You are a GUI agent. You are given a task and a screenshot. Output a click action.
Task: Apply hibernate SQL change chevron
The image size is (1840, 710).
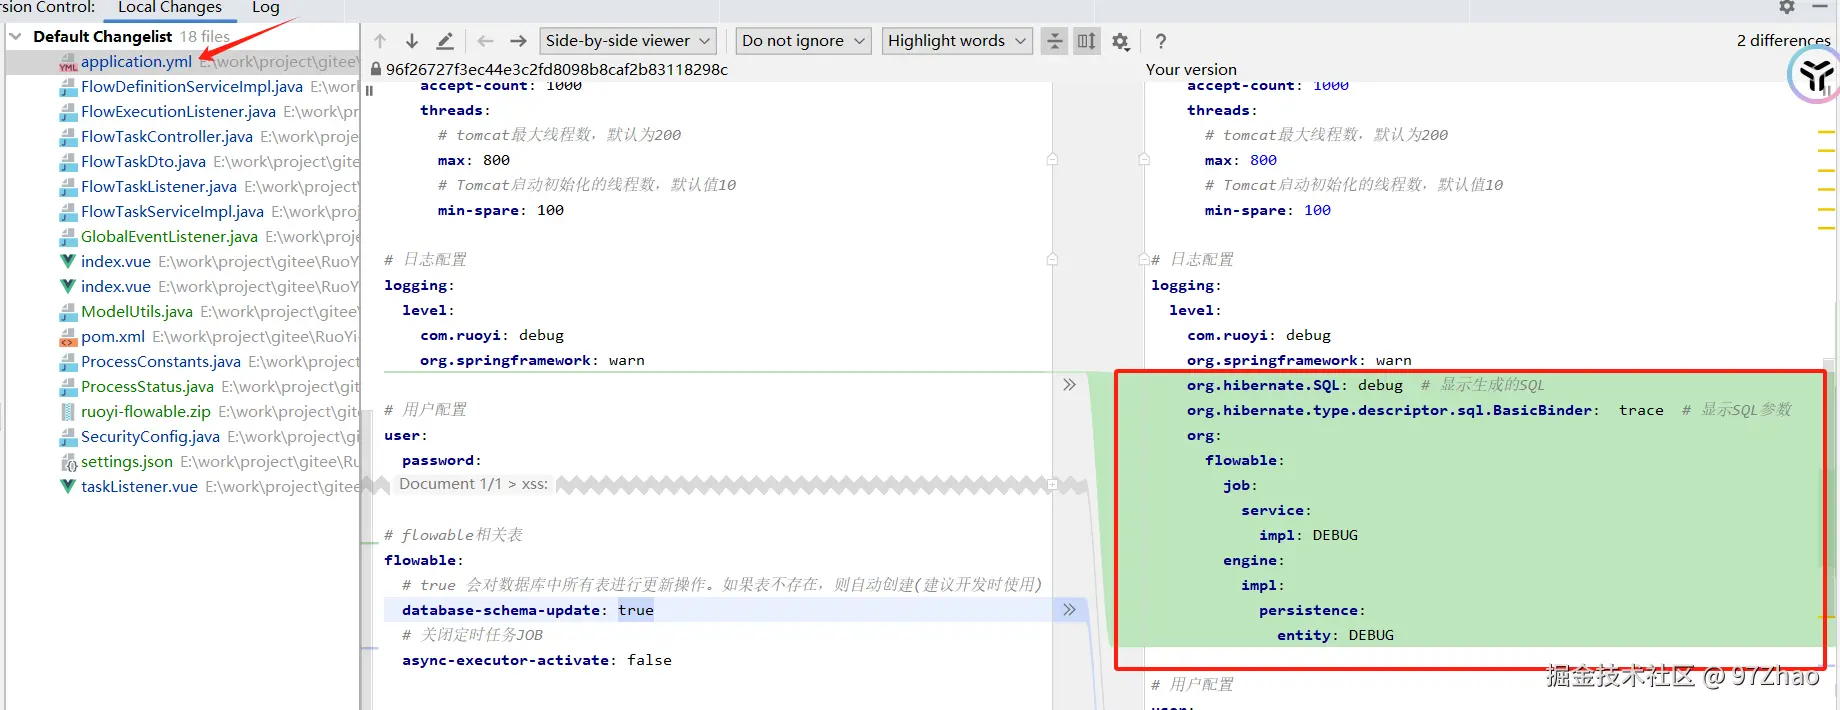(x=1069, y=385)
